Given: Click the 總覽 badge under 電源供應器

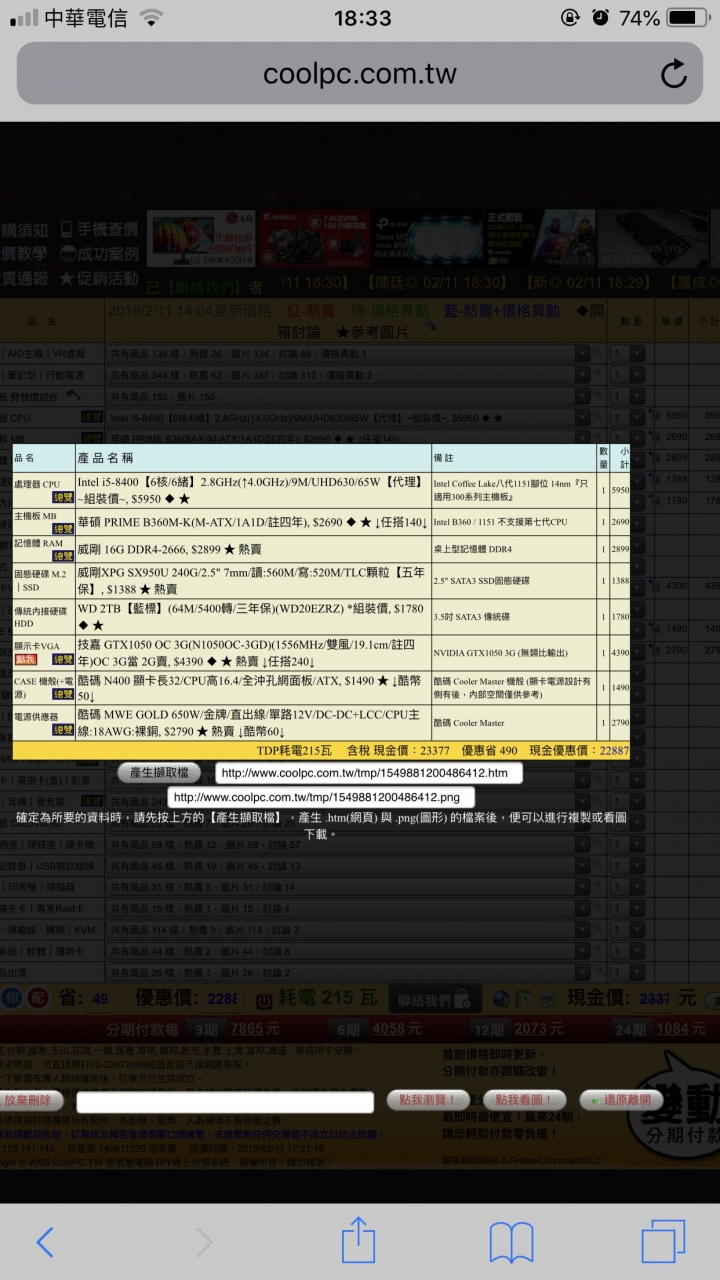Looking at the screenshot, I should click(x=63, y=731).
